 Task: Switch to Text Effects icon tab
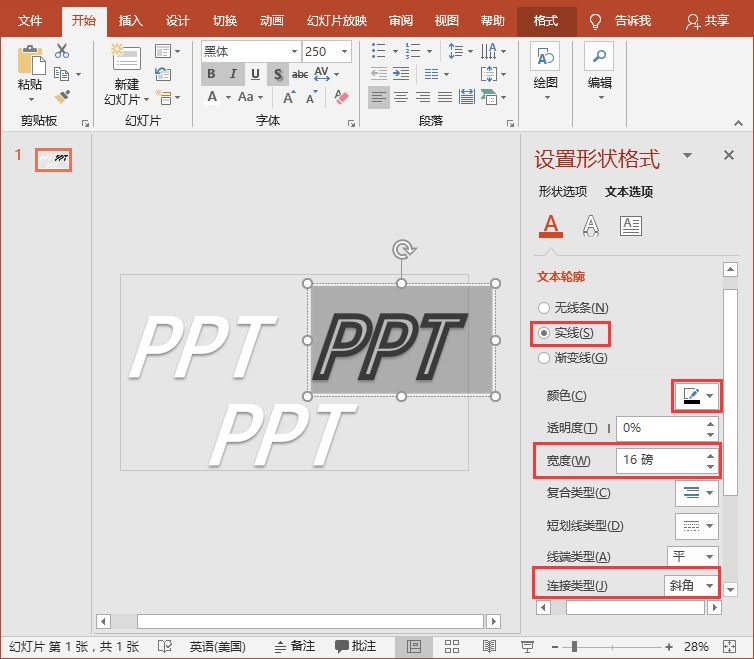click(591, 225)
